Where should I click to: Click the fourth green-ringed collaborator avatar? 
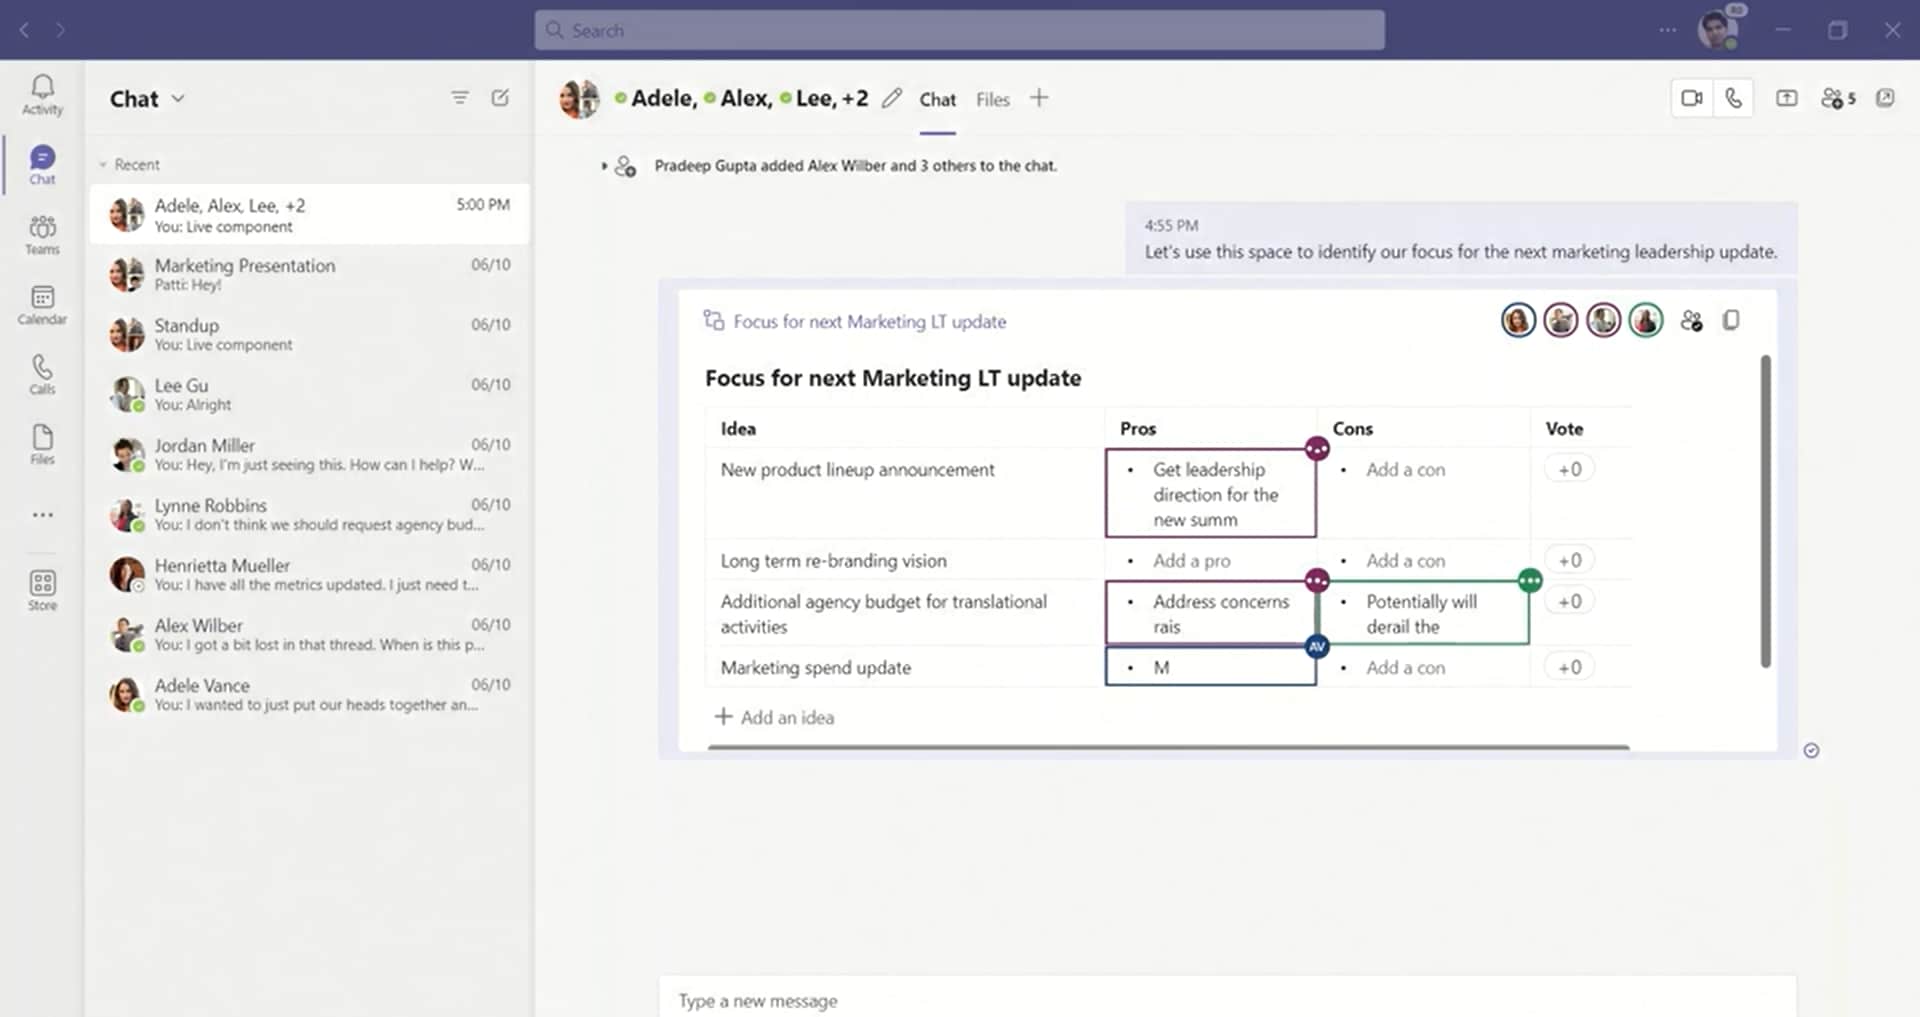tap(1646, 320)
